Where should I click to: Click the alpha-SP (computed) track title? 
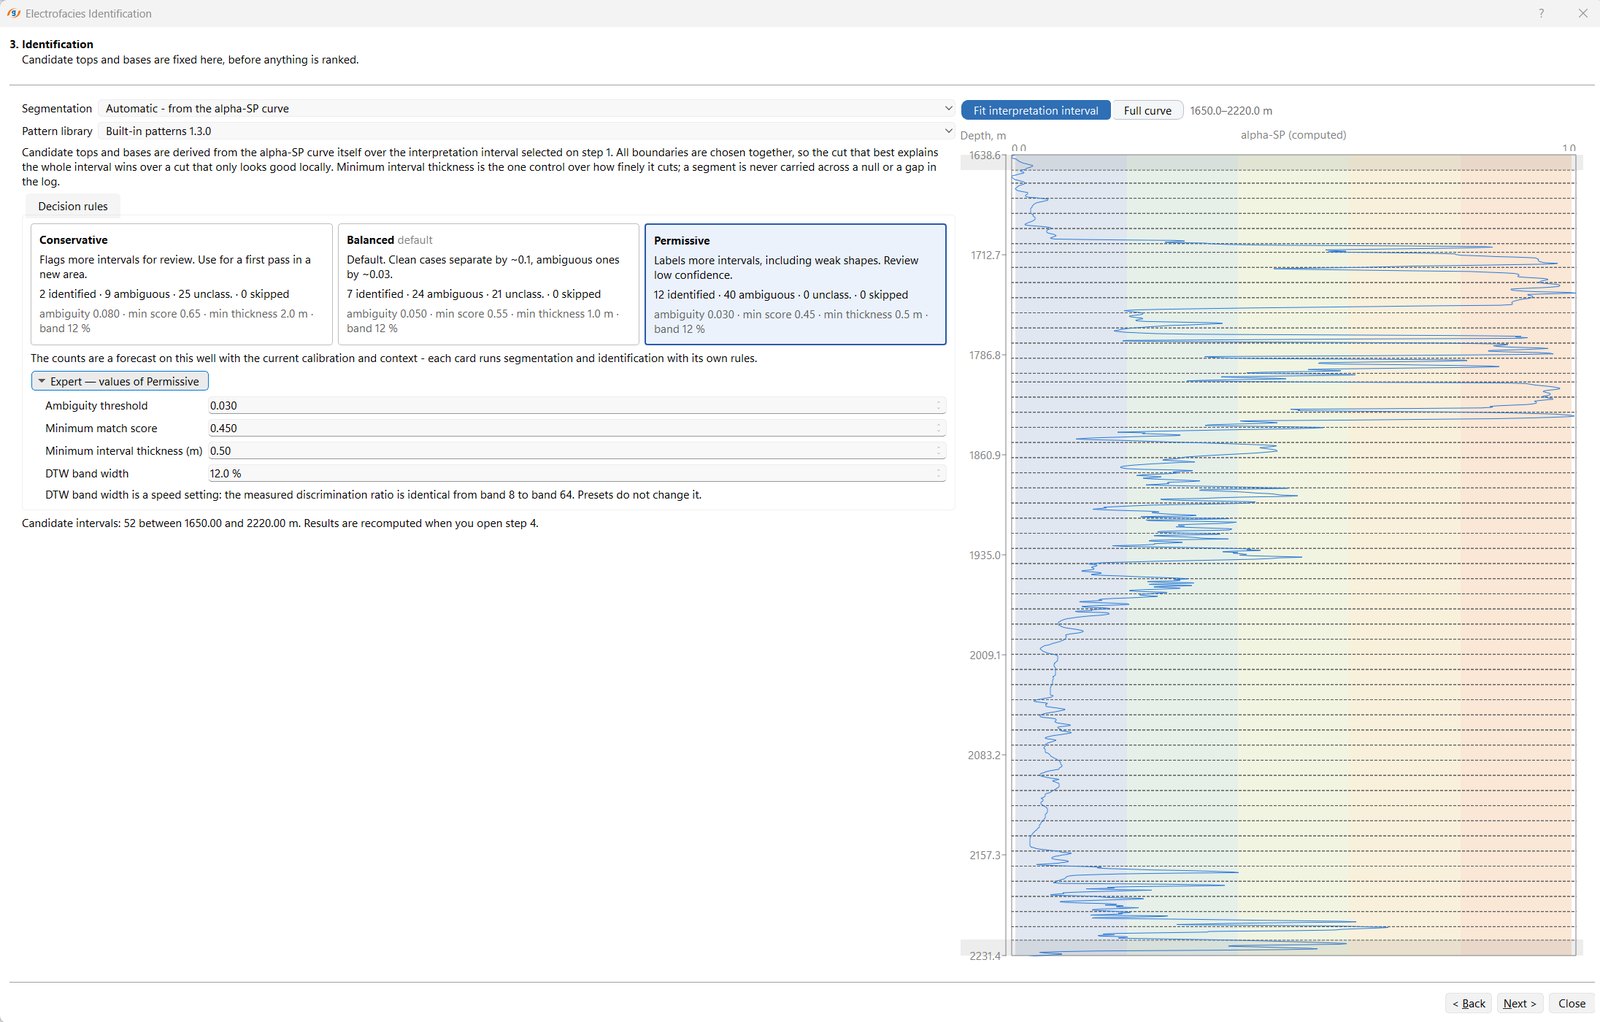pos(1293,135)
